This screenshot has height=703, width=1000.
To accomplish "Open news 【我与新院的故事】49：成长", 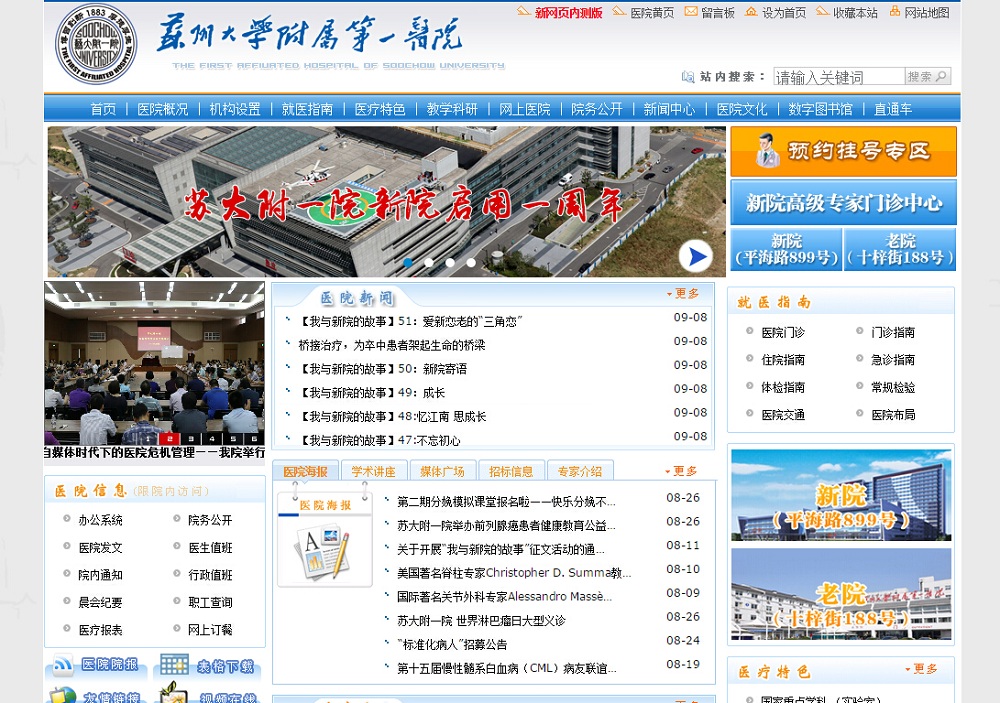I will [372, 392].
